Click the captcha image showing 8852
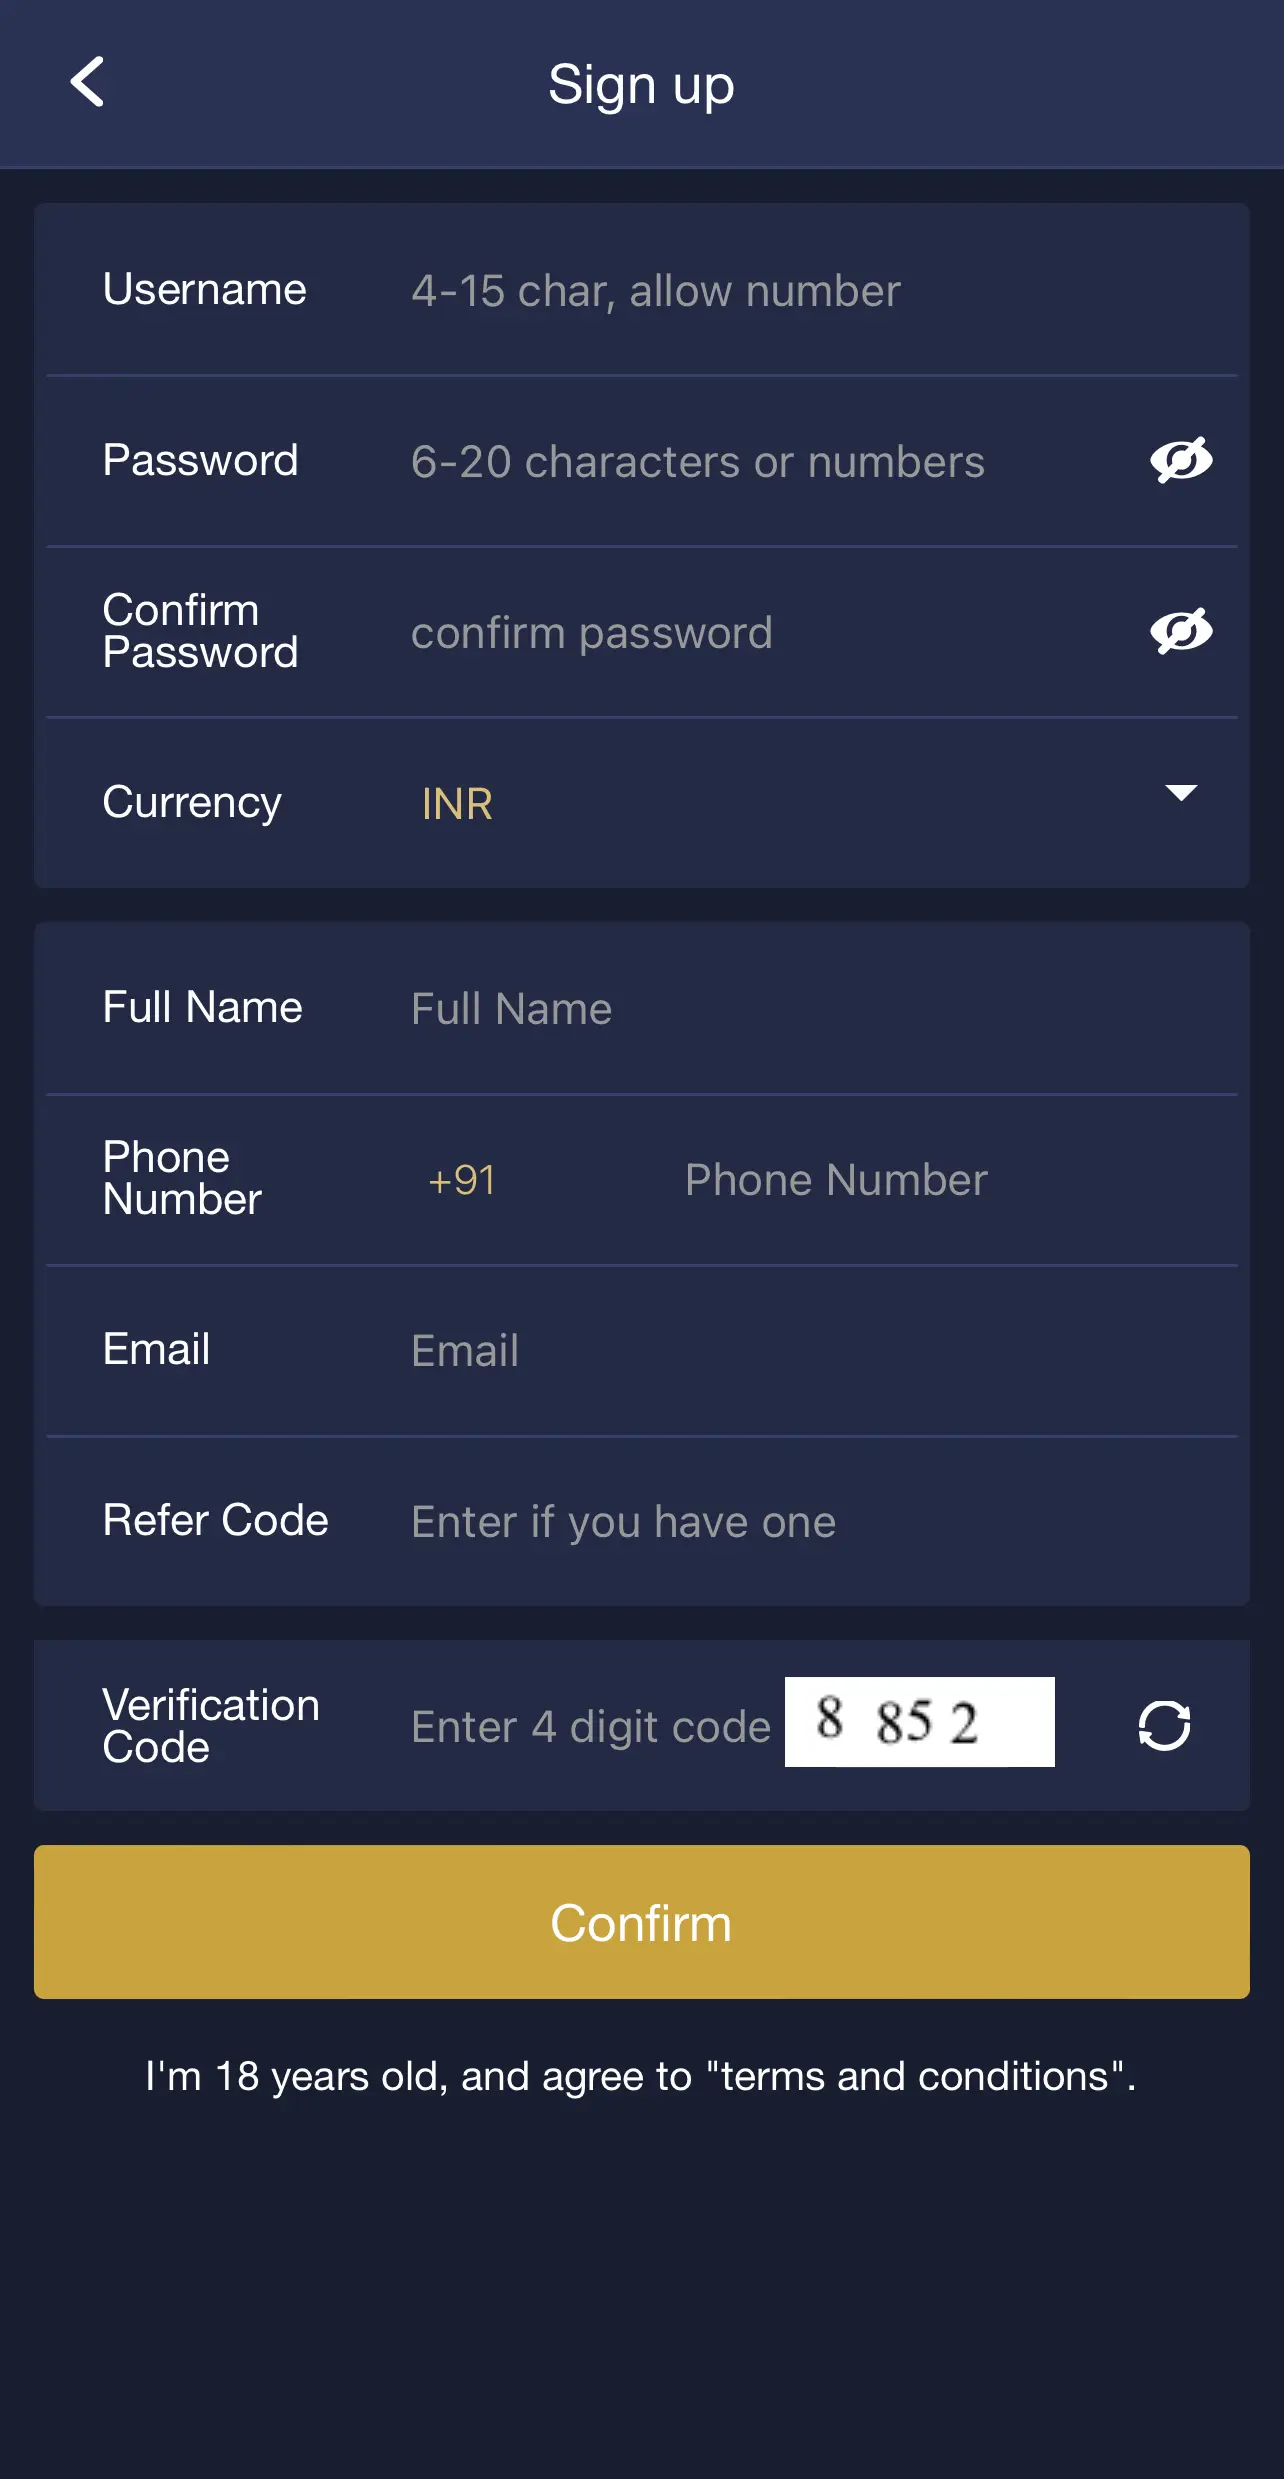This screenshot has width=1284, height=2479. click(x=920, y=1723)
